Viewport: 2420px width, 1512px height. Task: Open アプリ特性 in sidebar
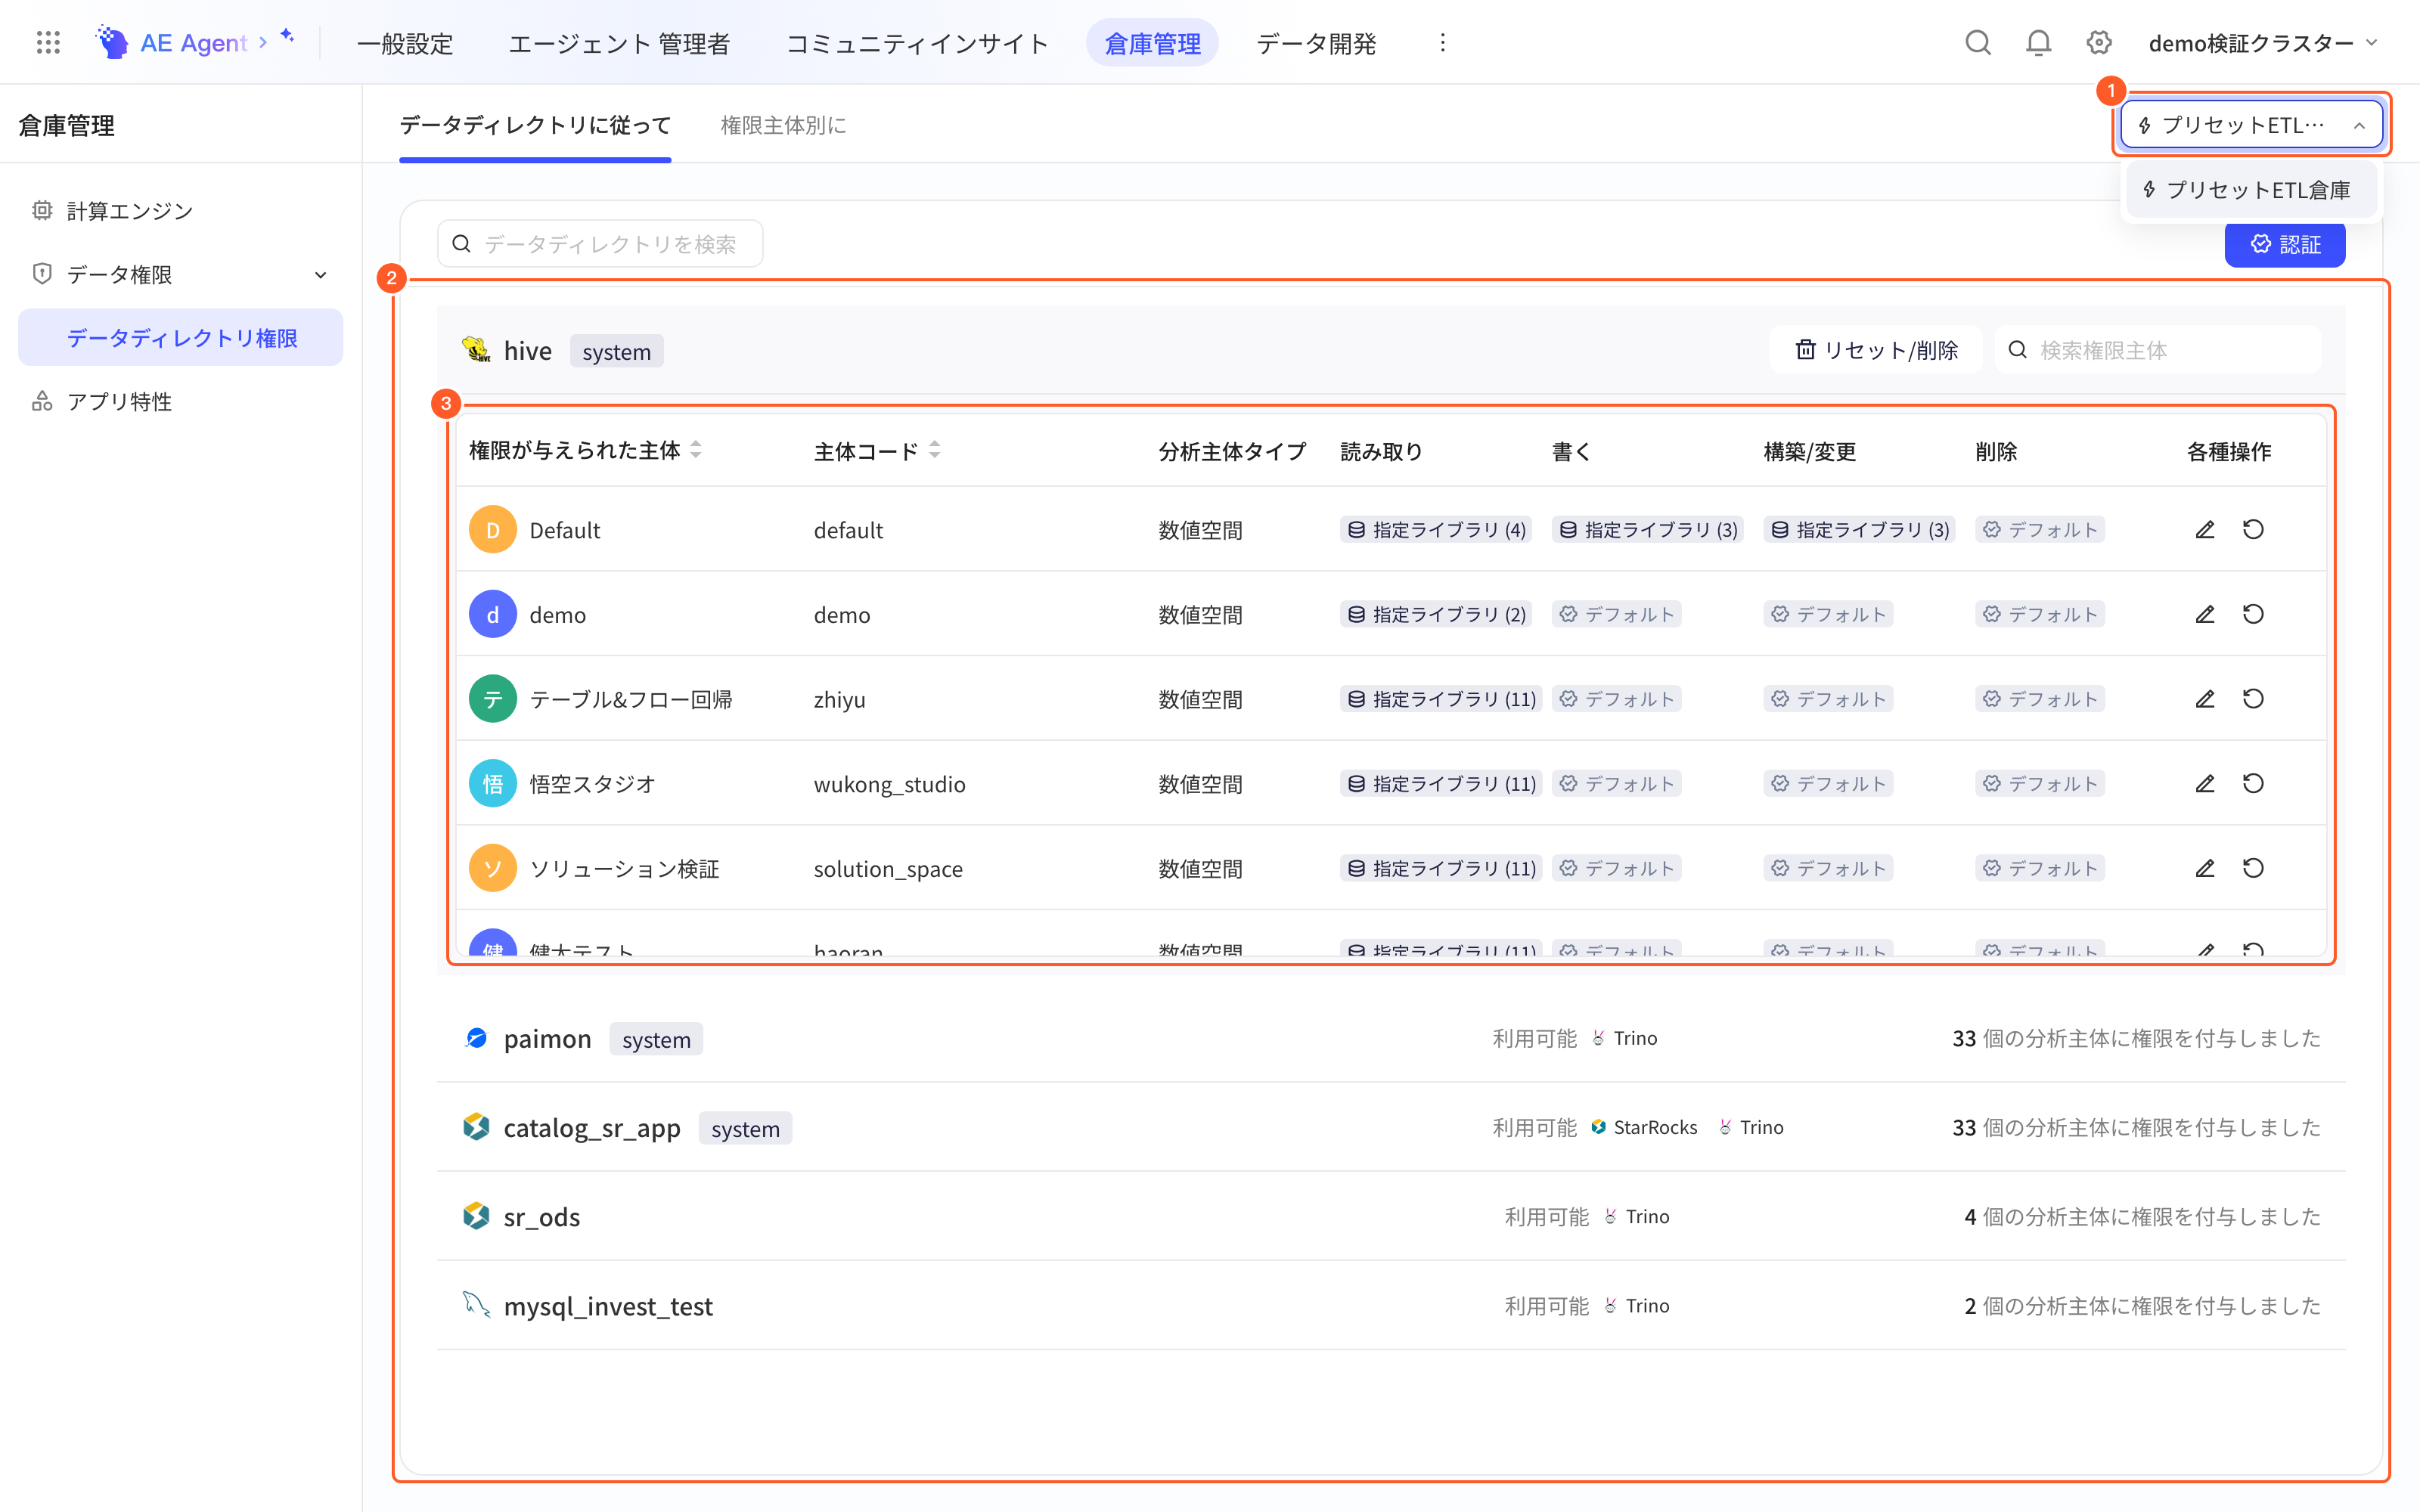tap(180, 401)
